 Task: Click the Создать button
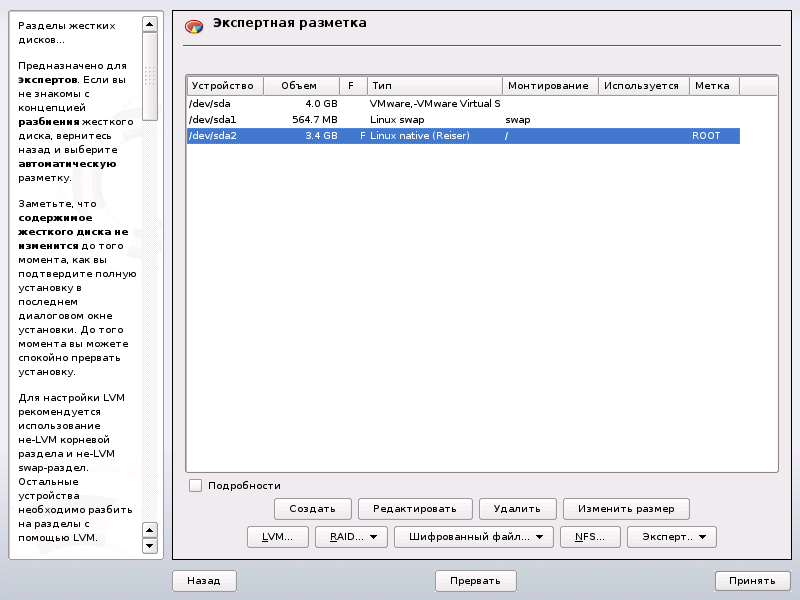pyautogui.click(x=312, y=509)
